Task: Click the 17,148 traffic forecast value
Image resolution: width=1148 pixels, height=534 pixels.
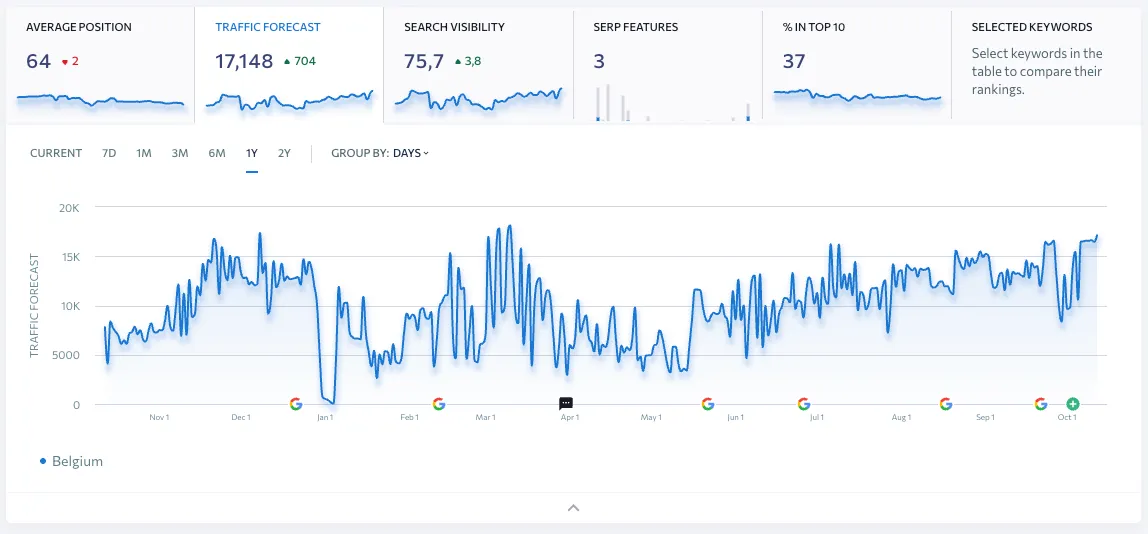Action: point(244,61)
